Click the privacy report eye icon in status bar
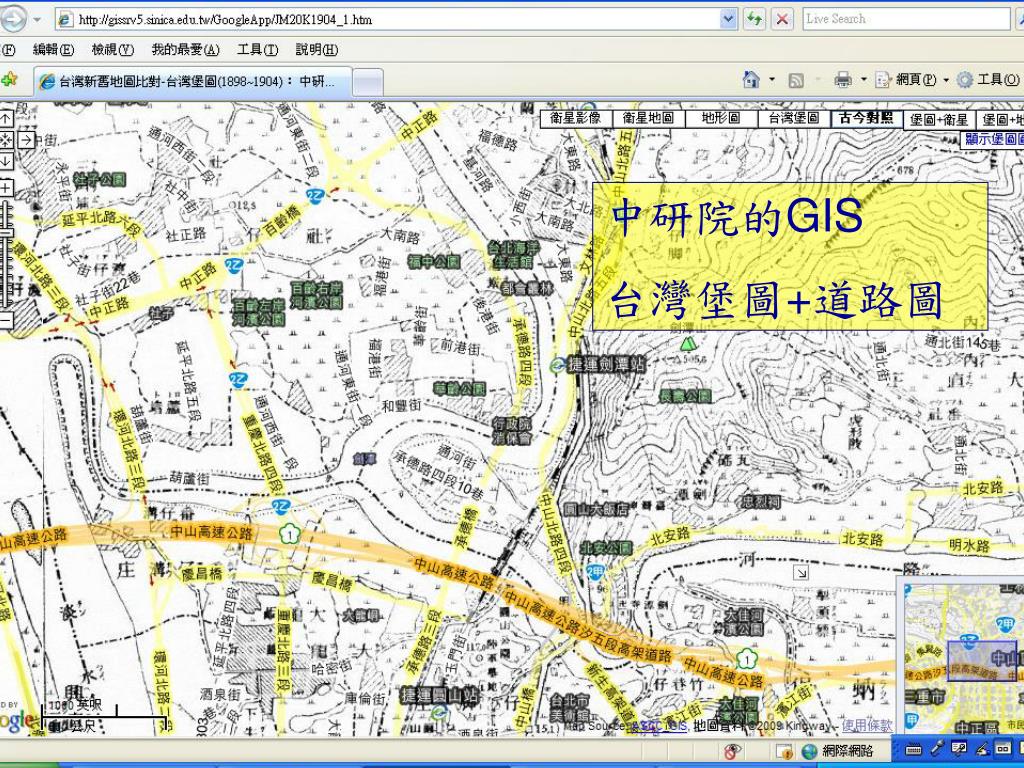Screen dimensions: 1024x768 coord(733,751)
